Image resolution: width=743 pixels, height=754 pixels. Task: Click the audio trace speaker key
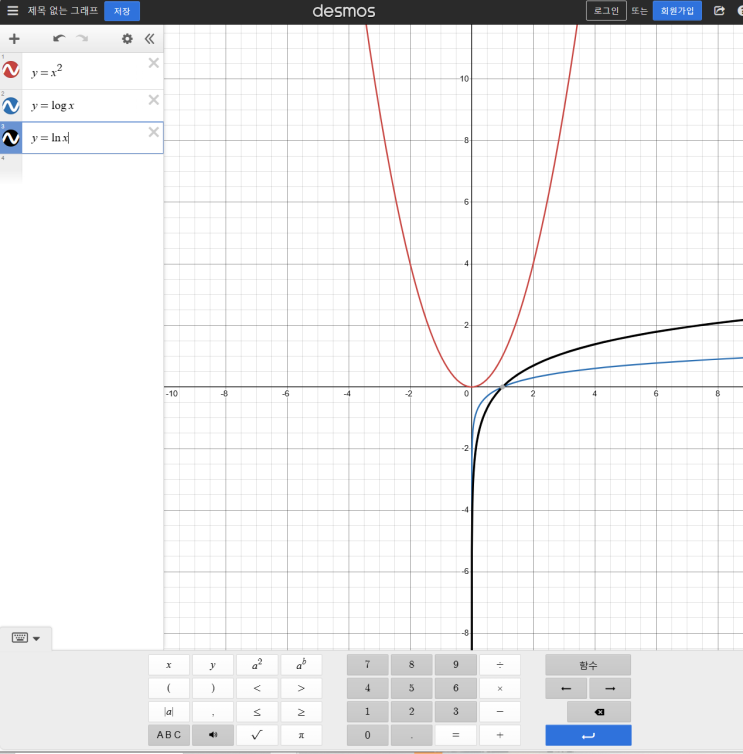click(213, 735)
